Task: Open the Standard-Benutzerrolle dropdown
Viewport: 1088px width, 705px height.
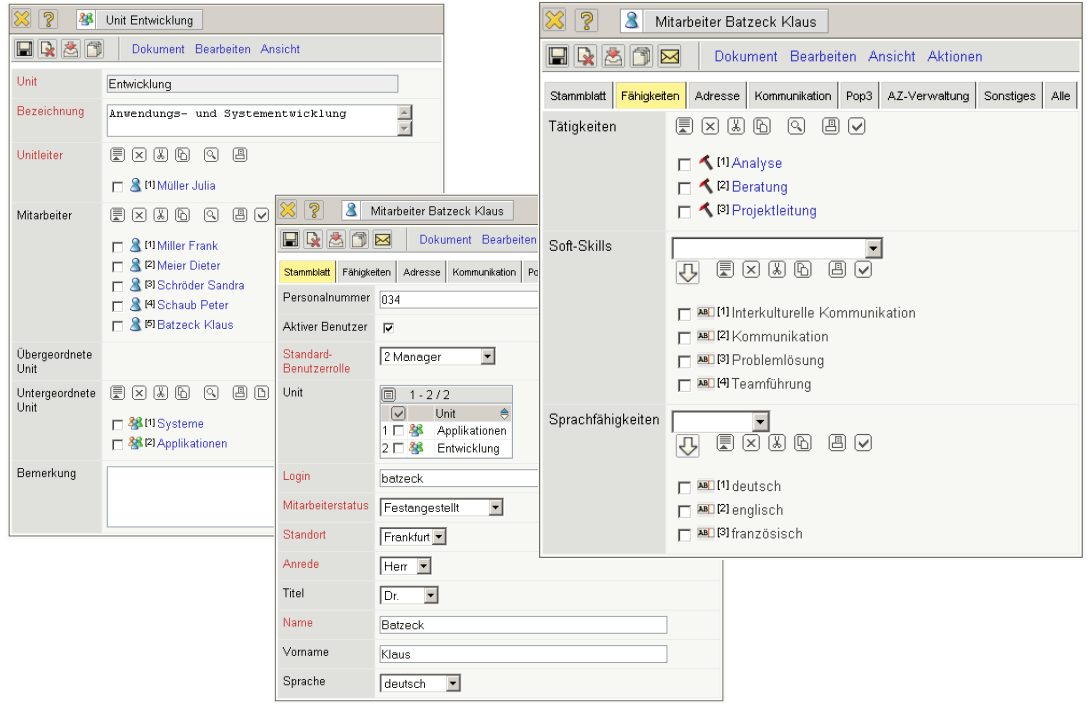Action: point(487,357)
